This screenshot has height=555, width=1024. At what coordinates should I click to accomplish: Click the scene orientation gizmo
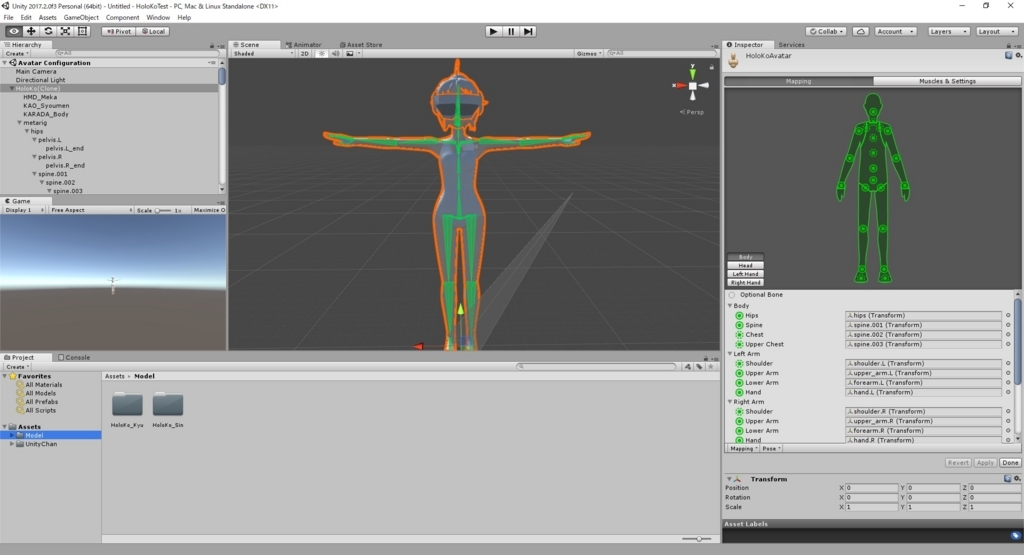(x=692, y=85)
